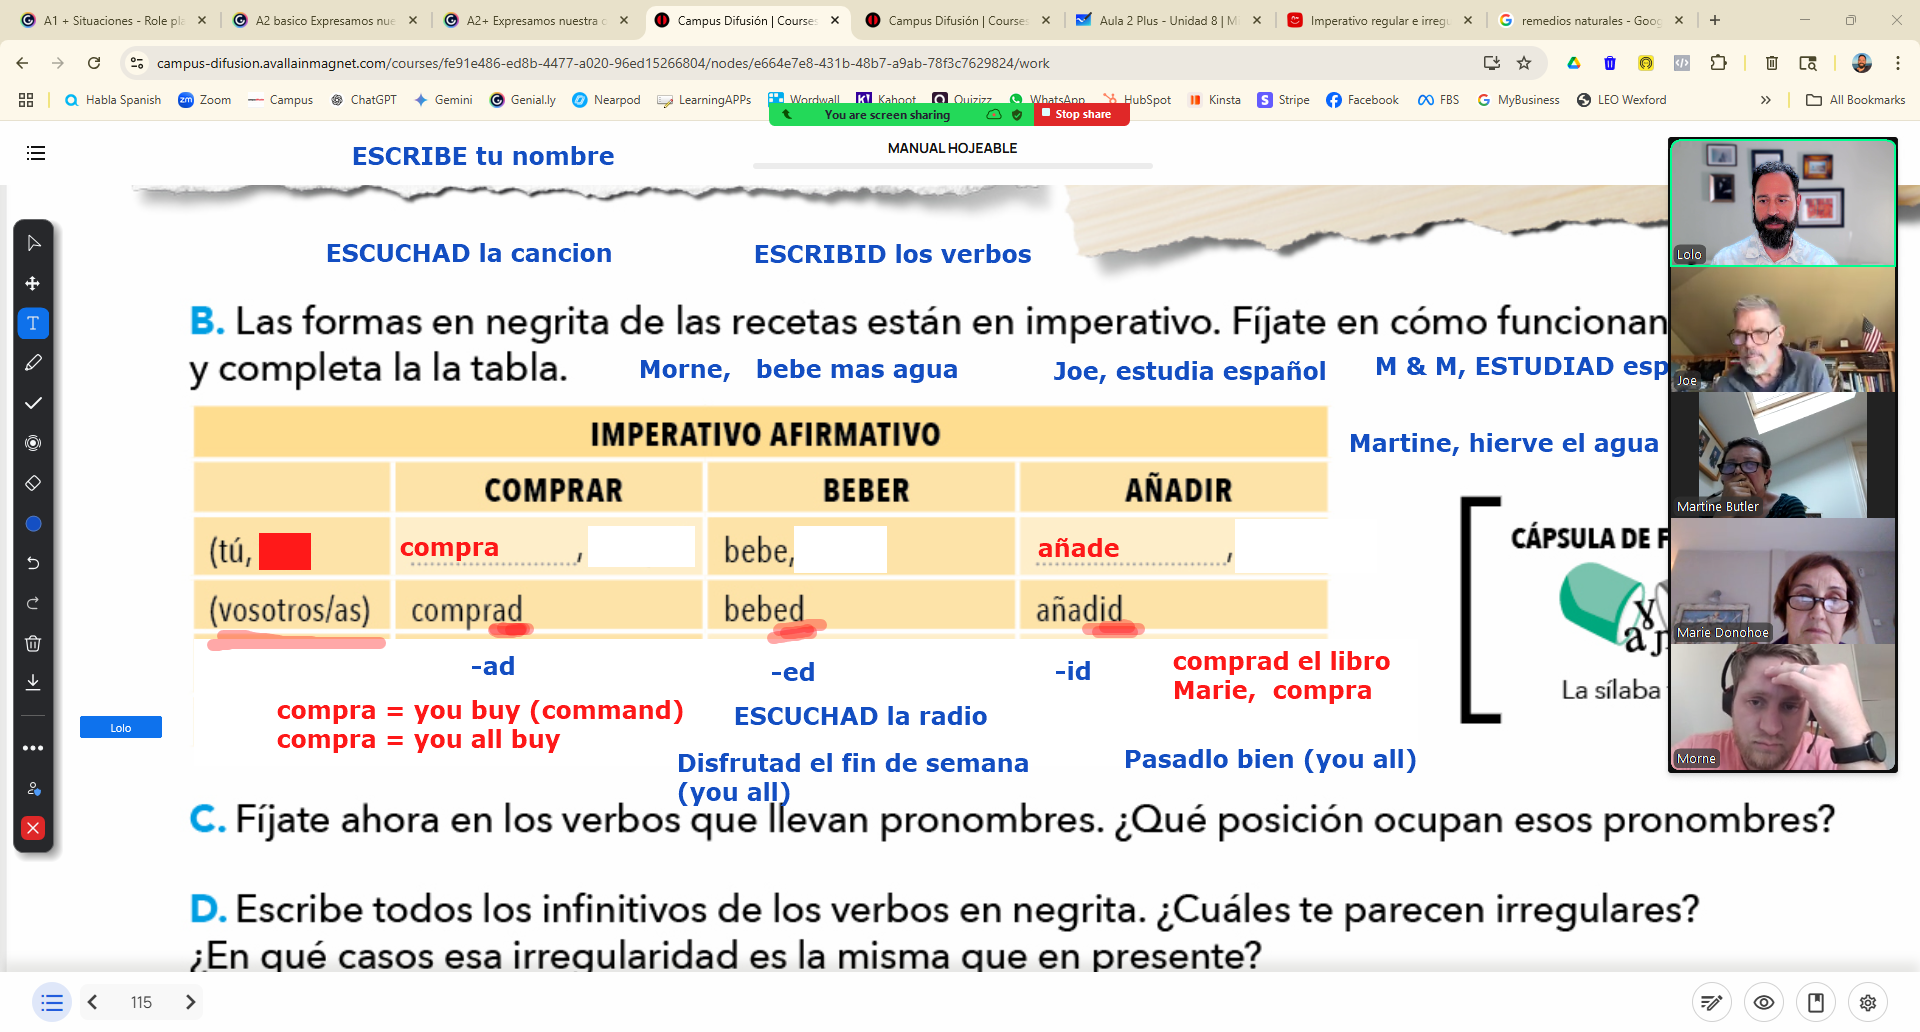Select Martine Butler's video thumbnail

(x=1783, y=455)
